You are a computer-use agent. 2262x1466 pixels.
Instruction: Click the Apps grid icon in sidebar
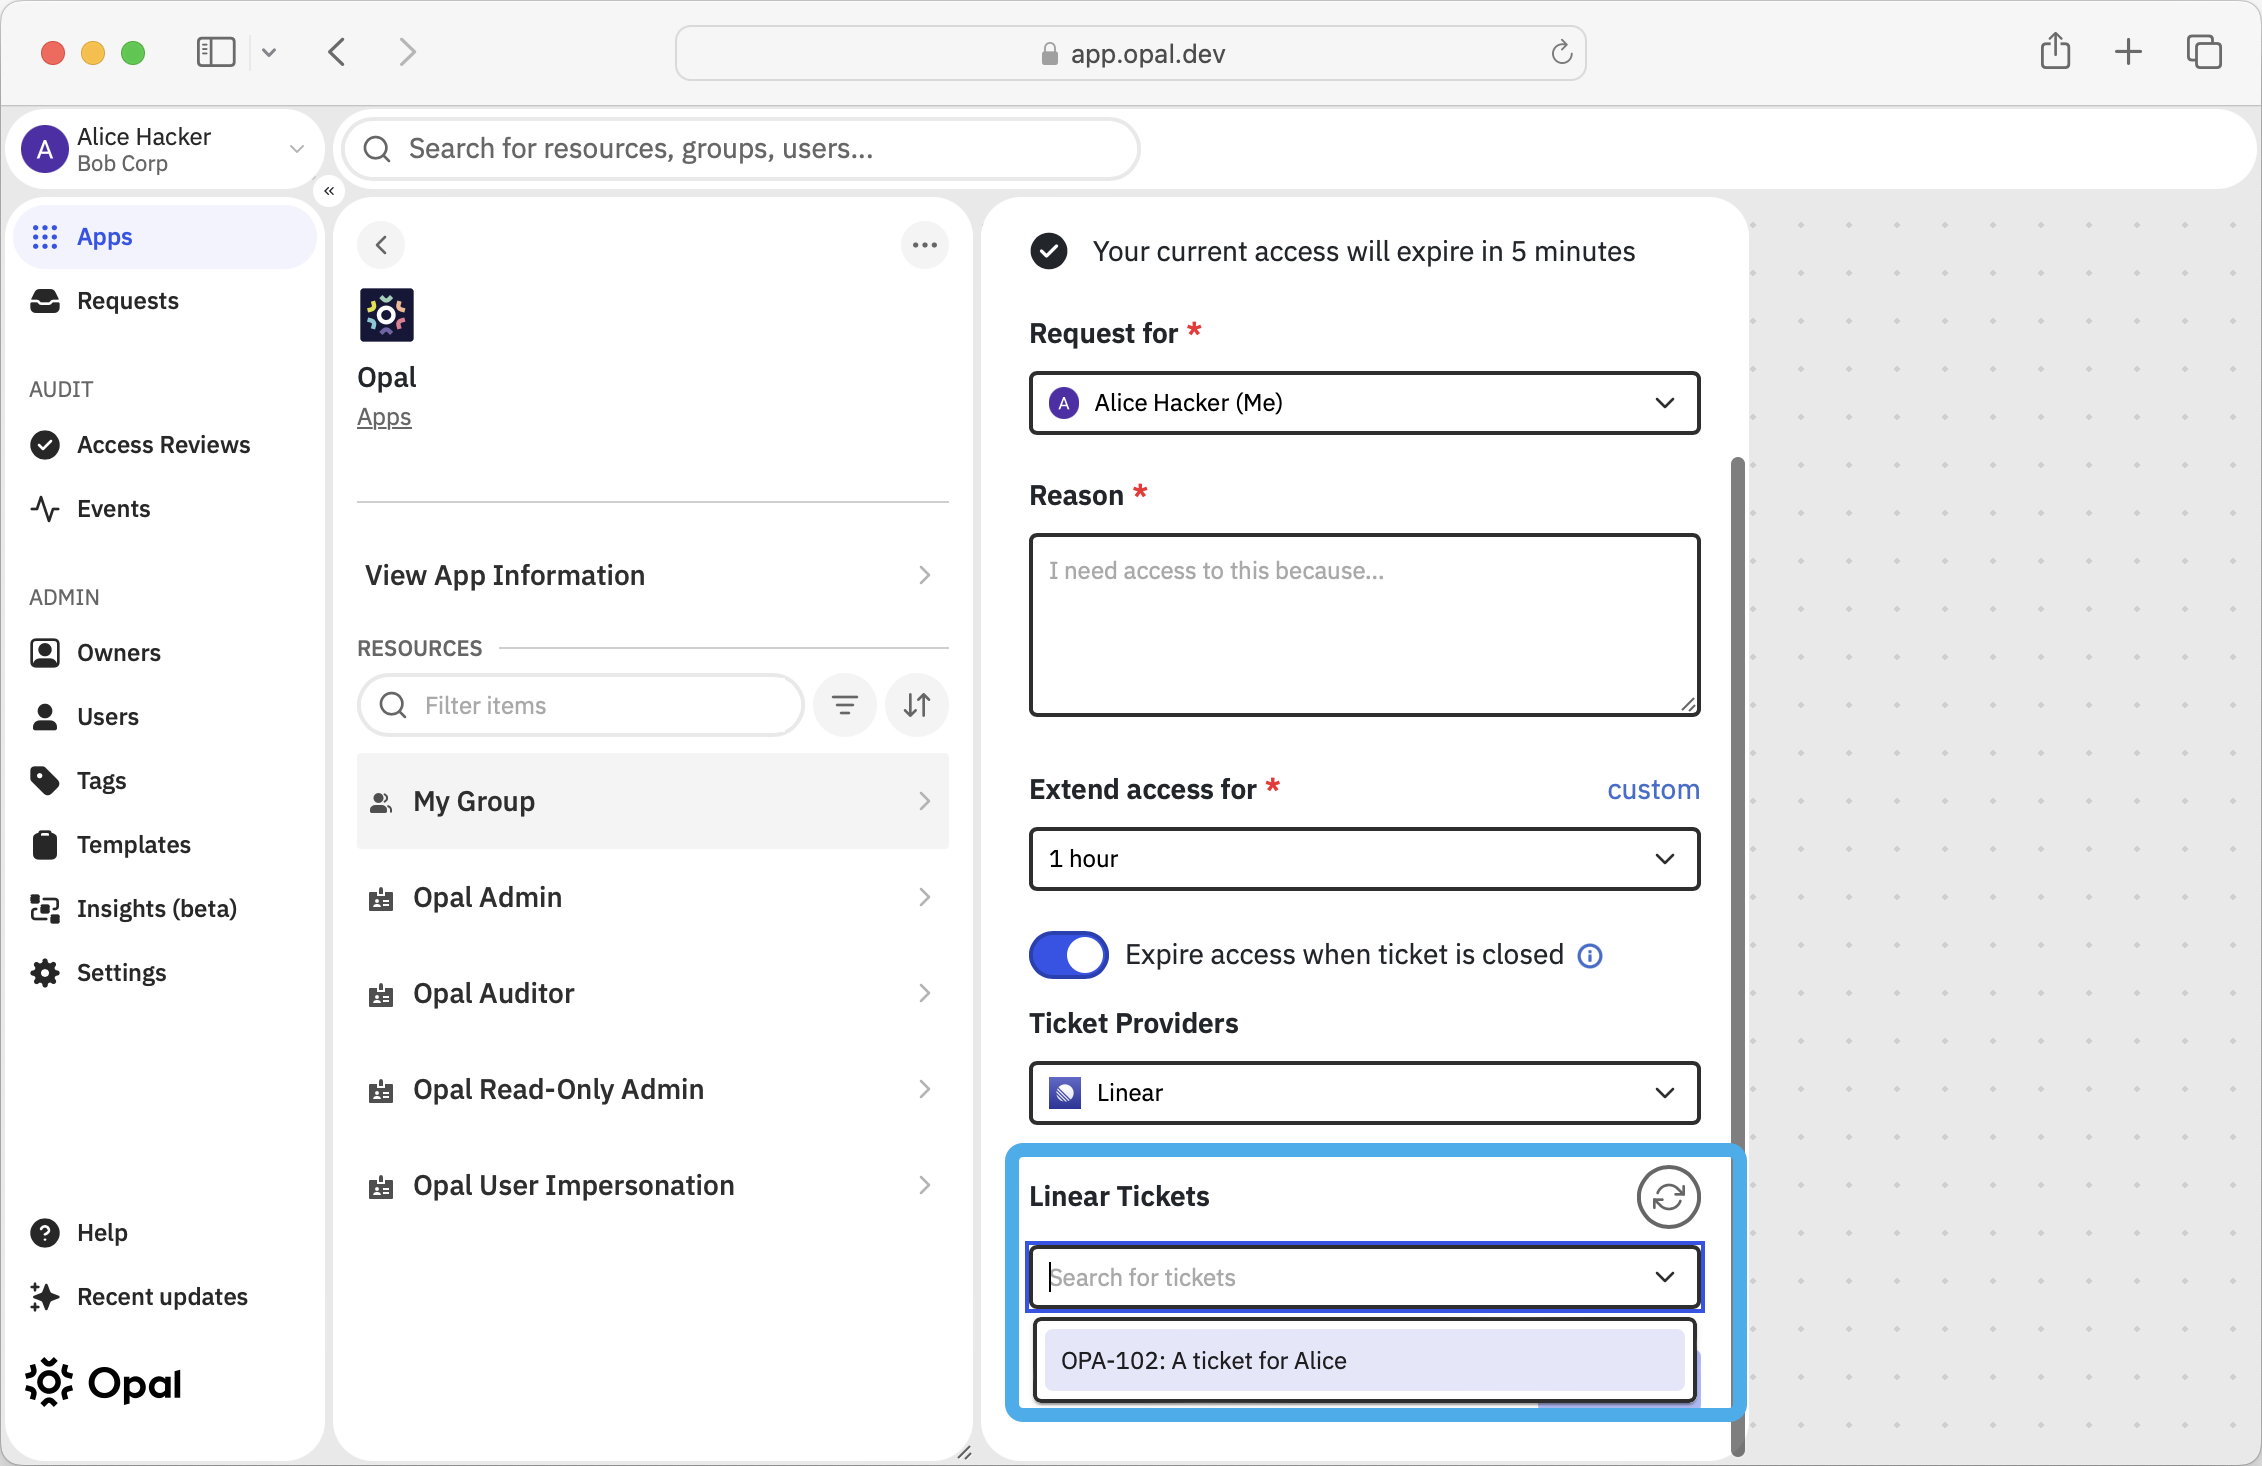pos(45,237)
